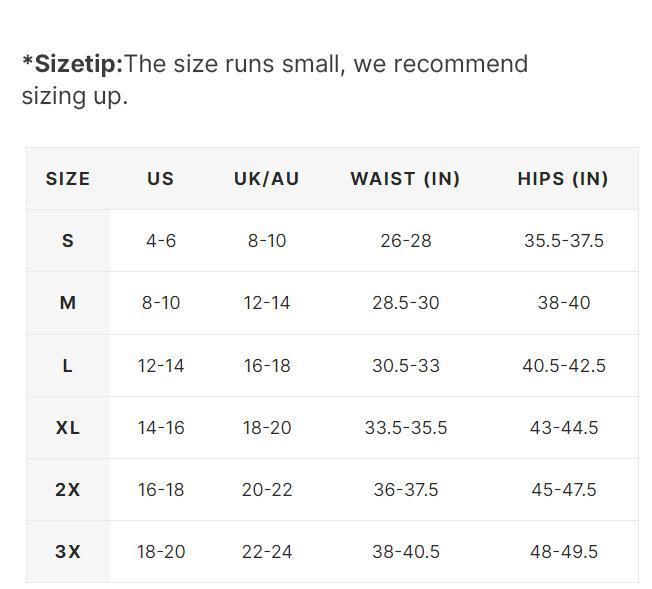This screenshot has height=589, width=652.
Task: Select the S size row label
Action: pos(68,241)
